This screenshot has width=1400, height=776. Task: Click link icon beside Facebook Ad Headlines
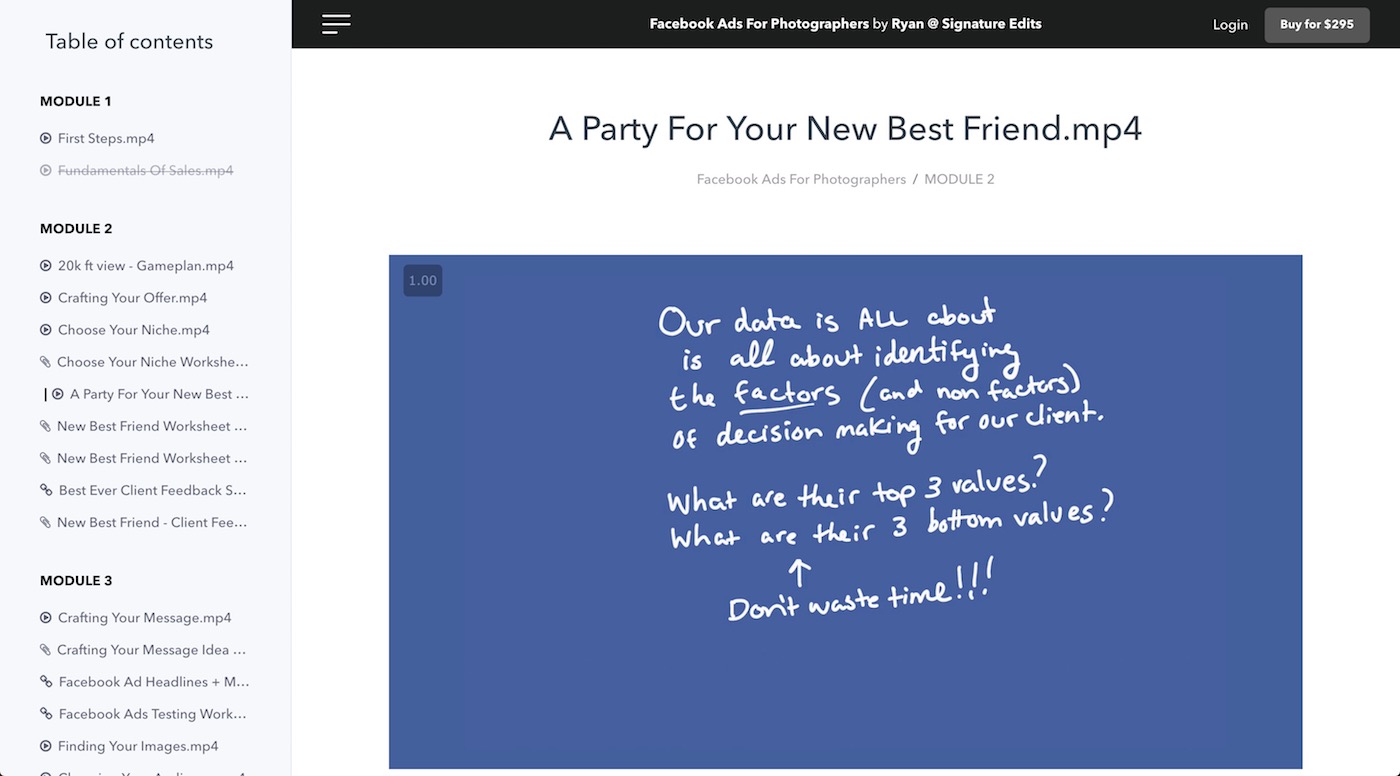click(x=46, y=682)
